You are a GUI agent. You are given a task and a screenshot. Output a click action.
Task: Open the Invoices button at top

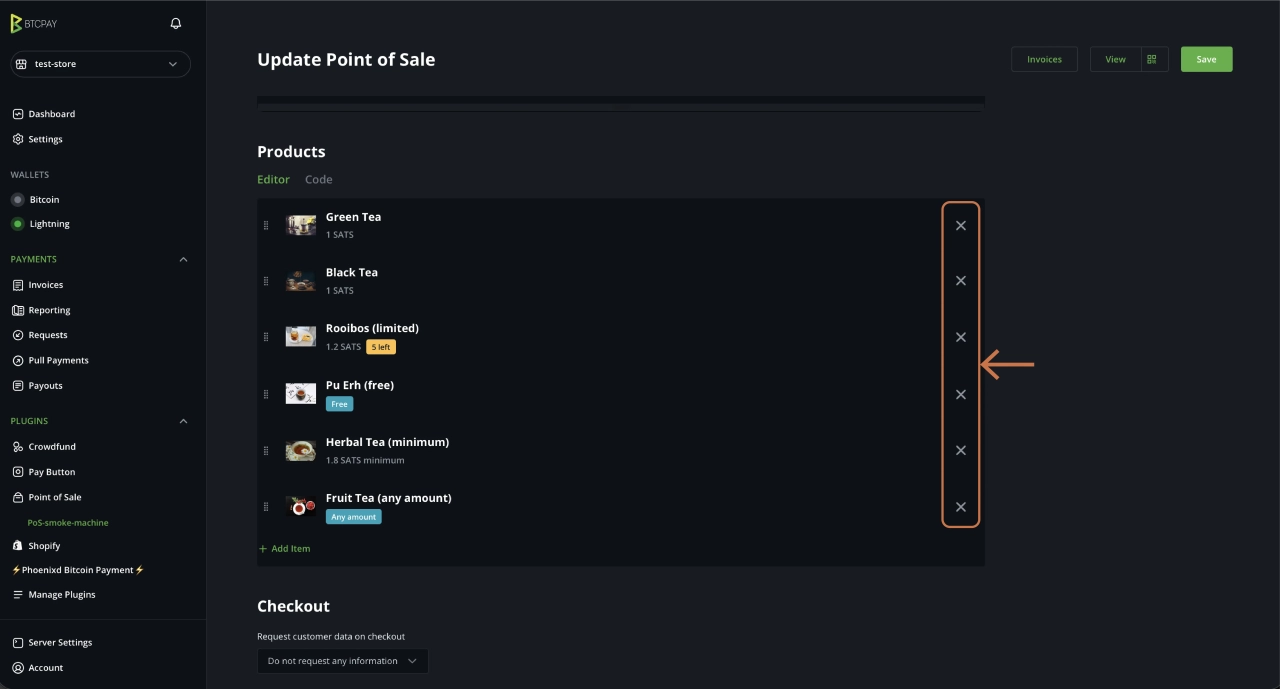pos(1044,59)
